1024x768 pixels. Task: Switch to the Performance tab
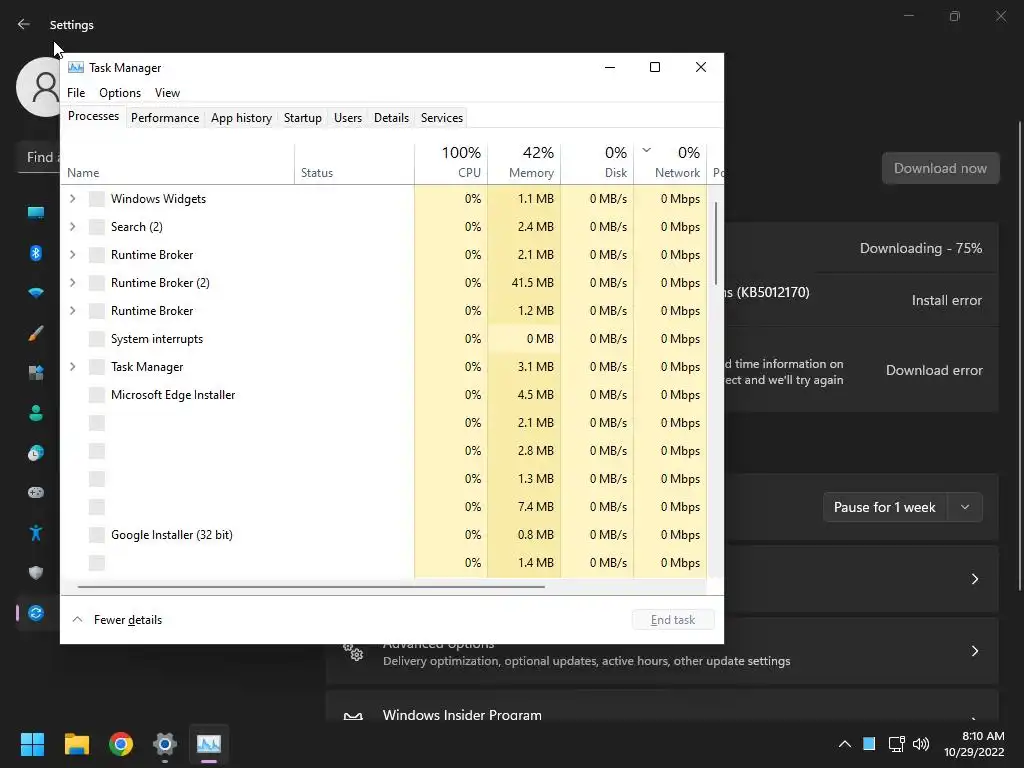coord(165,118)
